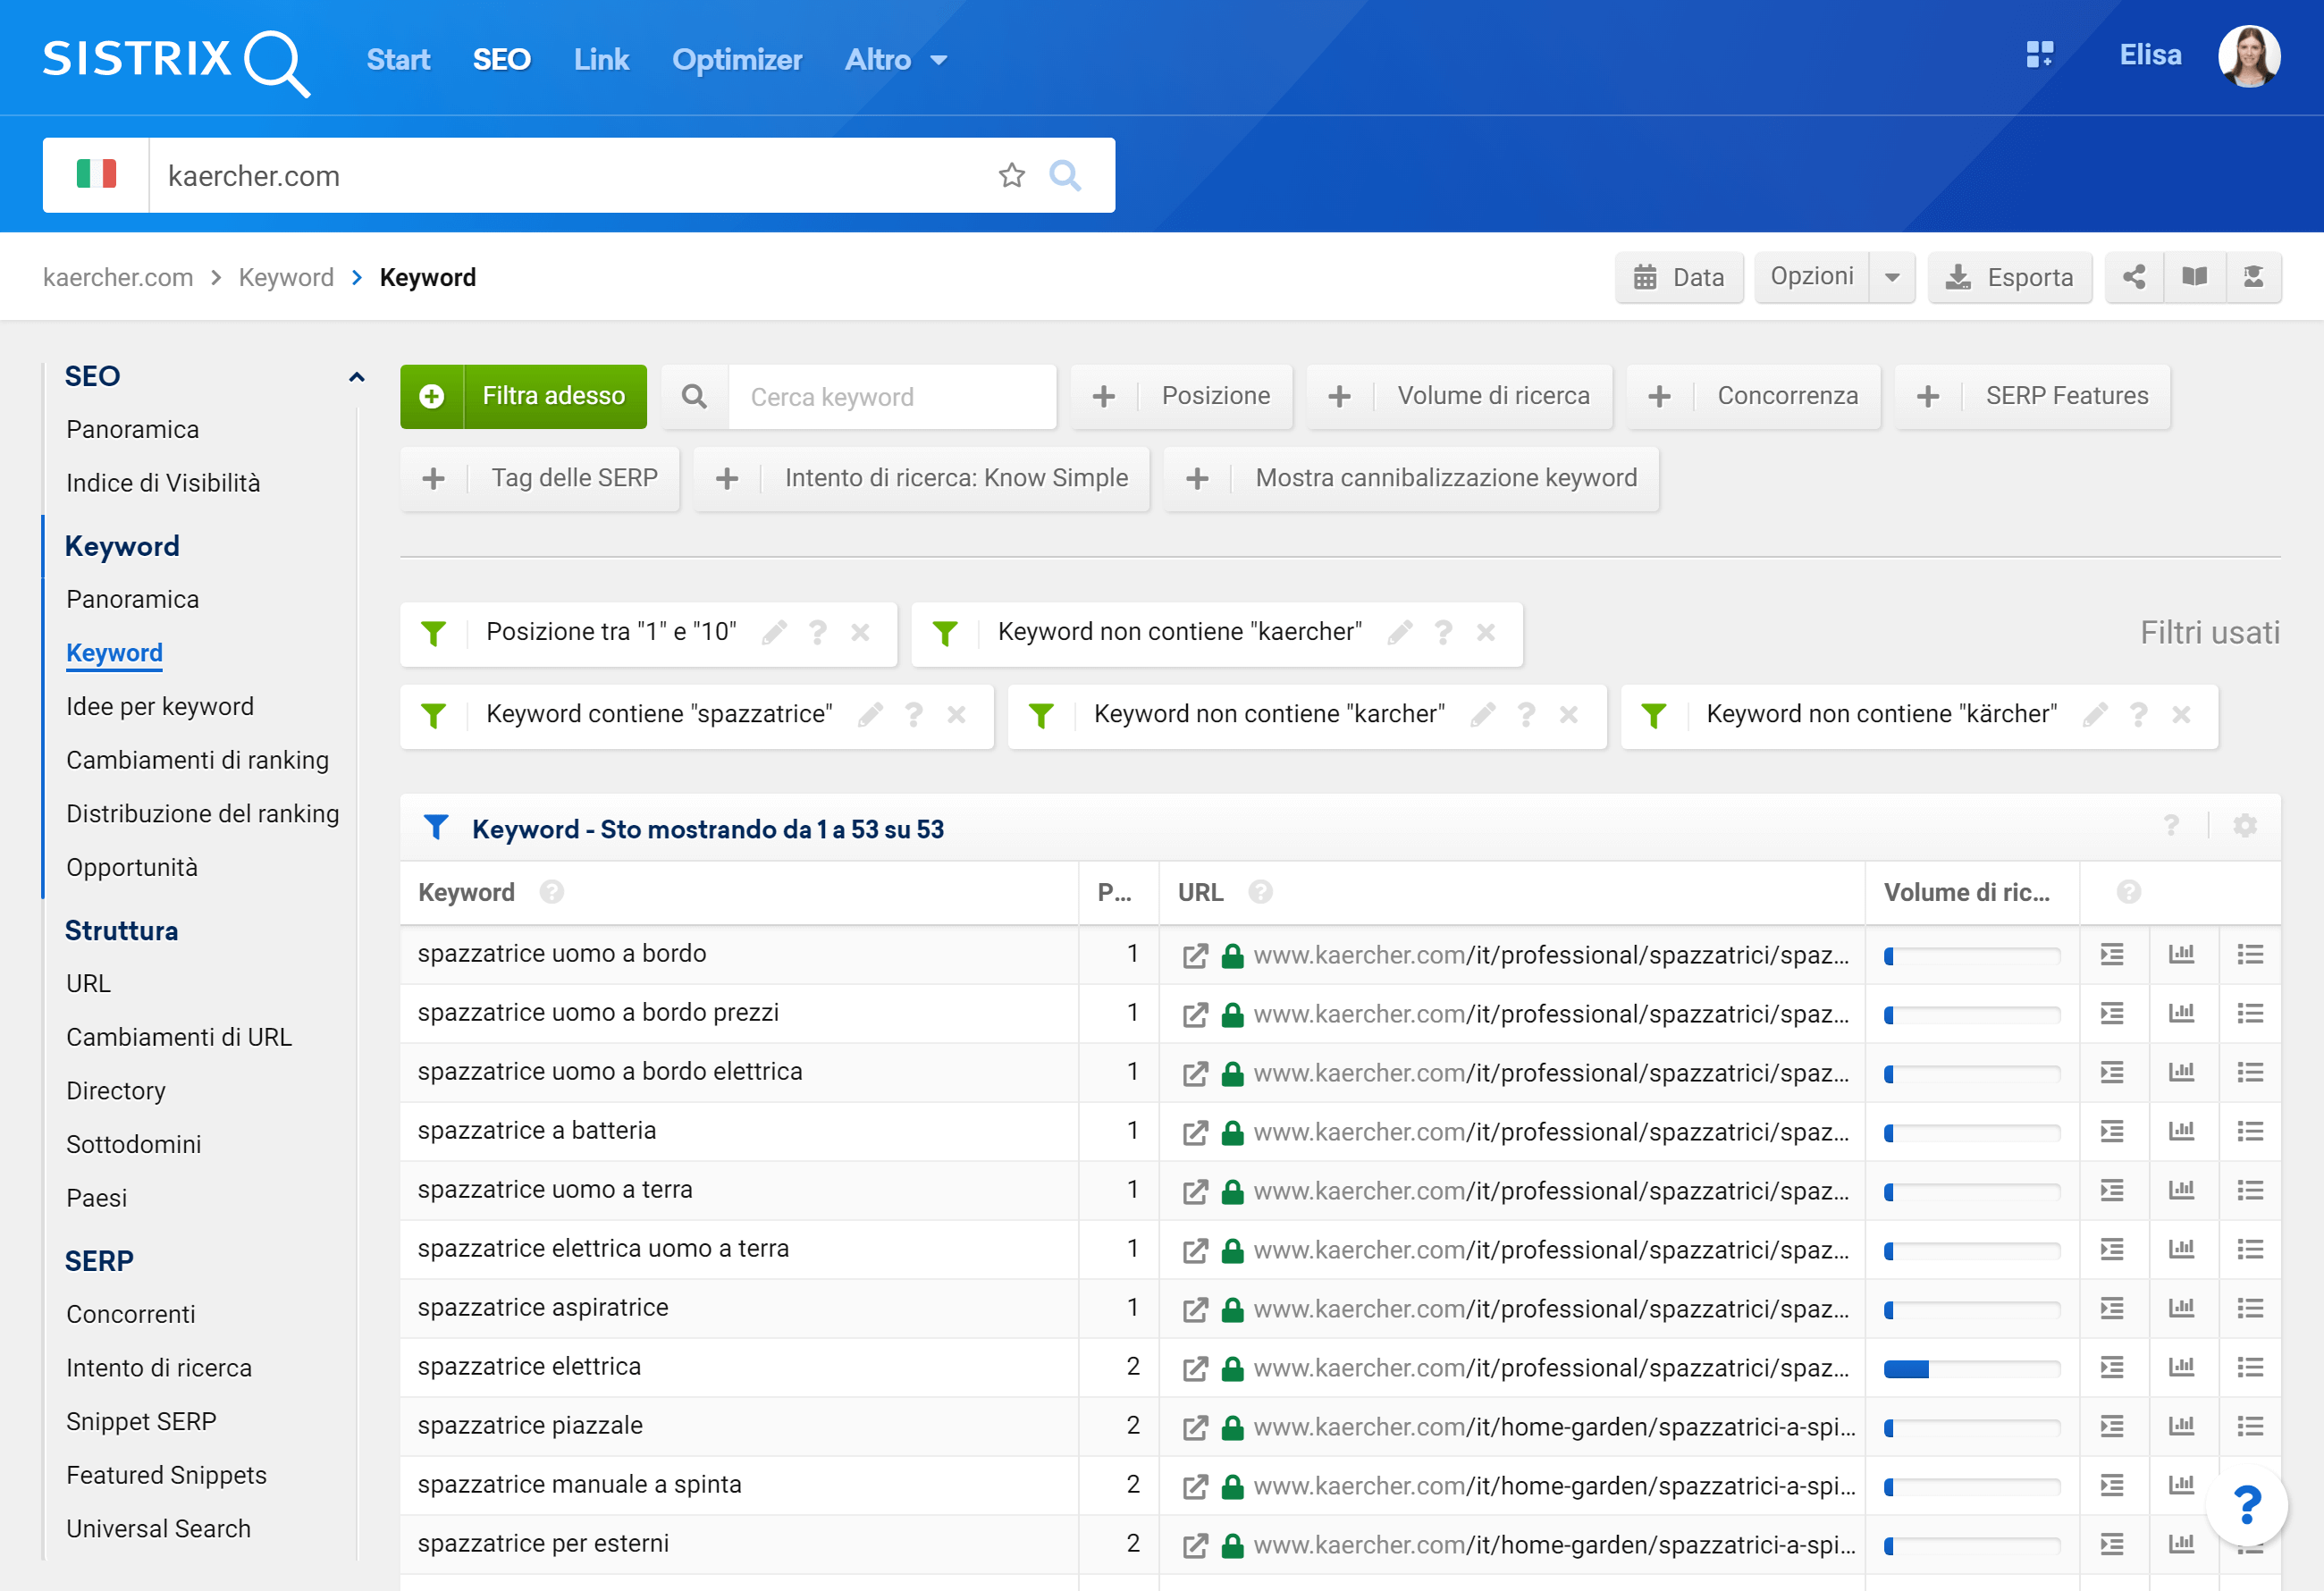Open Cambiamenti di ranking in sidebar
This screenshot has height=1591, width=2324.
click(x=197, y=761)
